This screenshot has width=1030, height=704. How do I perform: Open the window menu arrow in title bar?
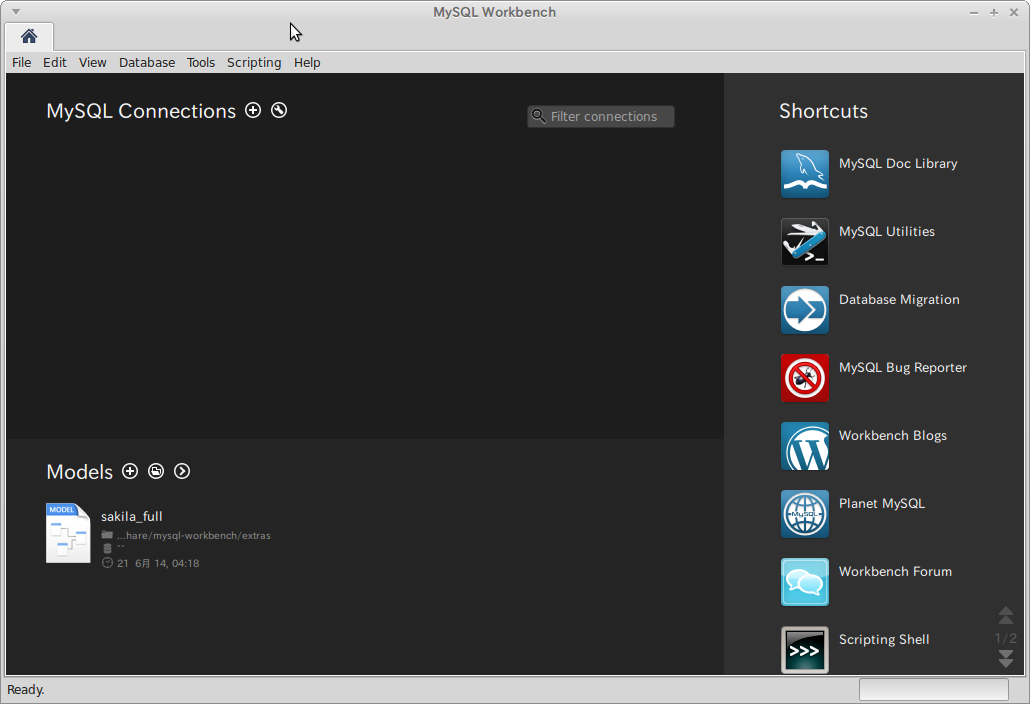16,12
